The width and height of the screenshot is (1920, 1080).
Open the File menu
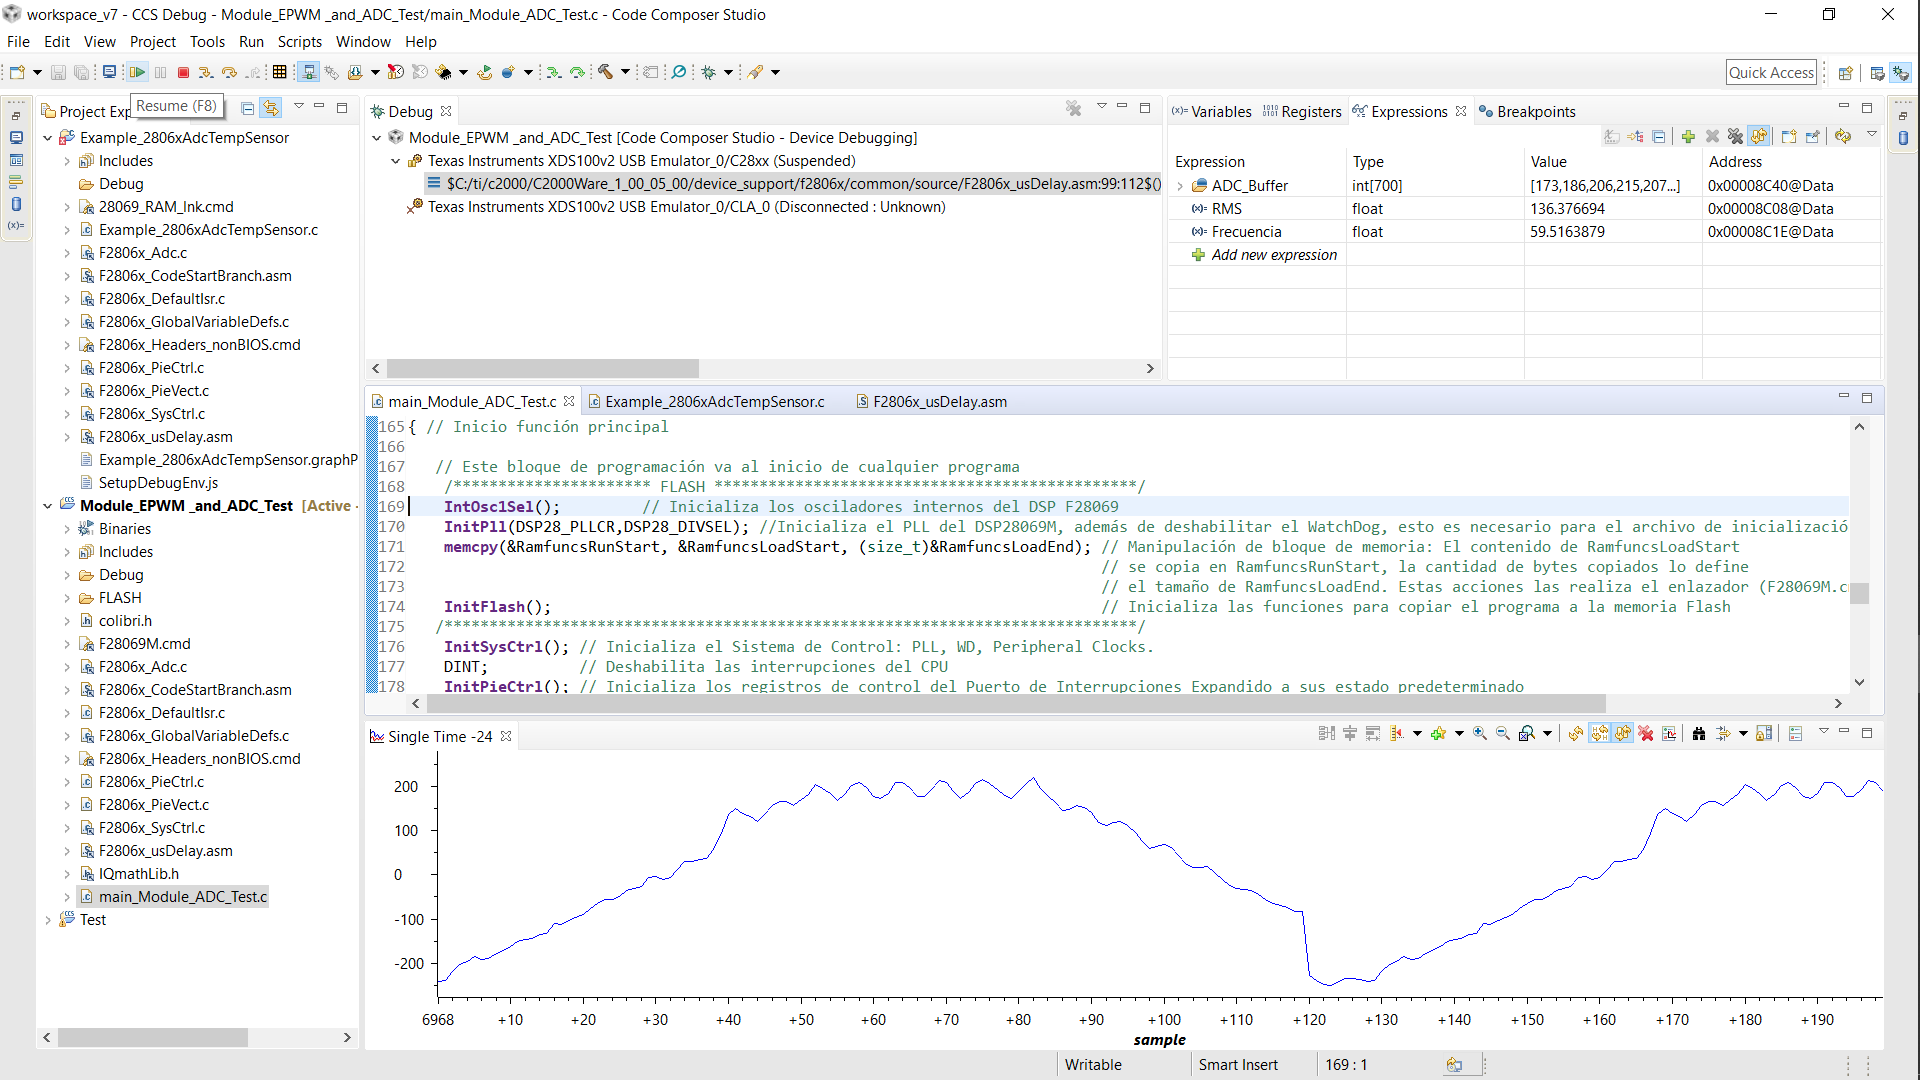tap(18, 42)
